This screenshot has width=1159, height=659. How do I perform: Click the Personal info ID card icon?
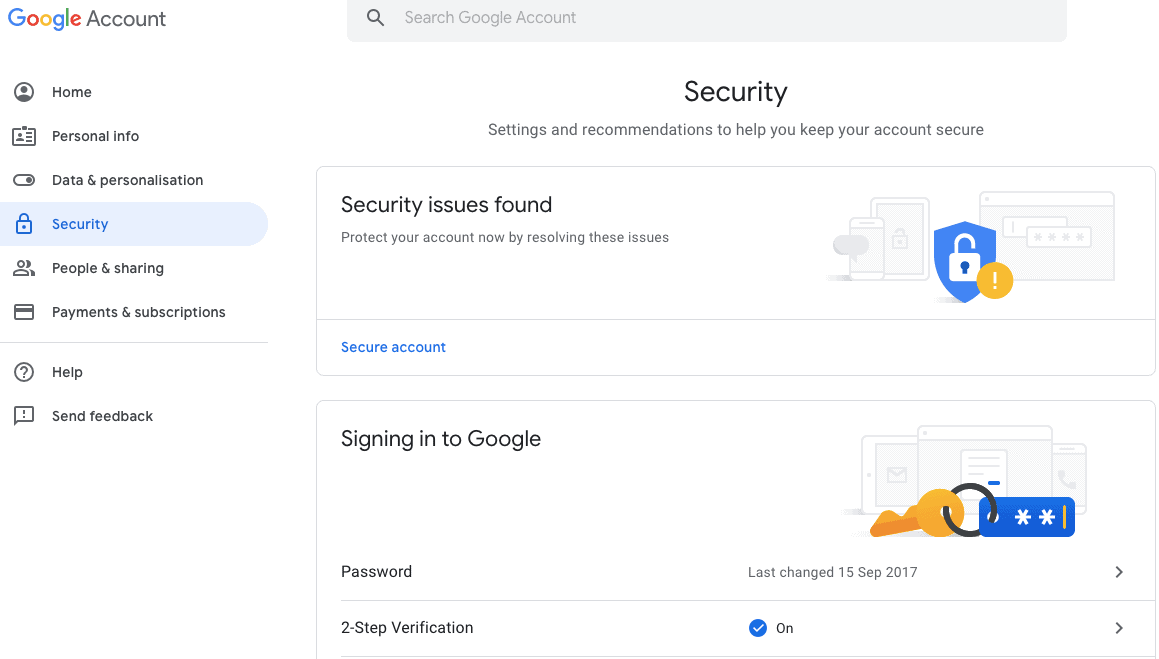pyautogui.click(x=24, y=136)
